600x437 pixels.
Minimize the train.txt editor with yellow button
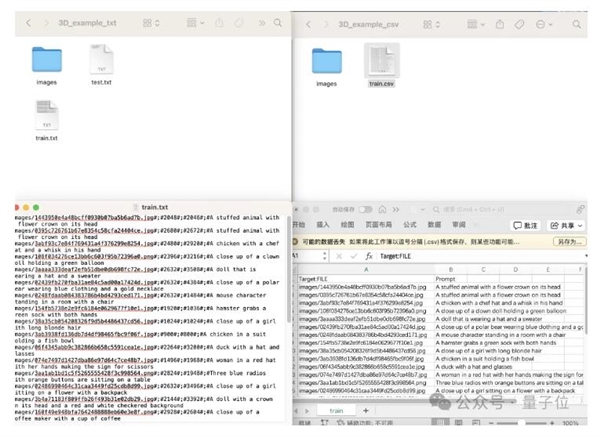coord(26,207)
